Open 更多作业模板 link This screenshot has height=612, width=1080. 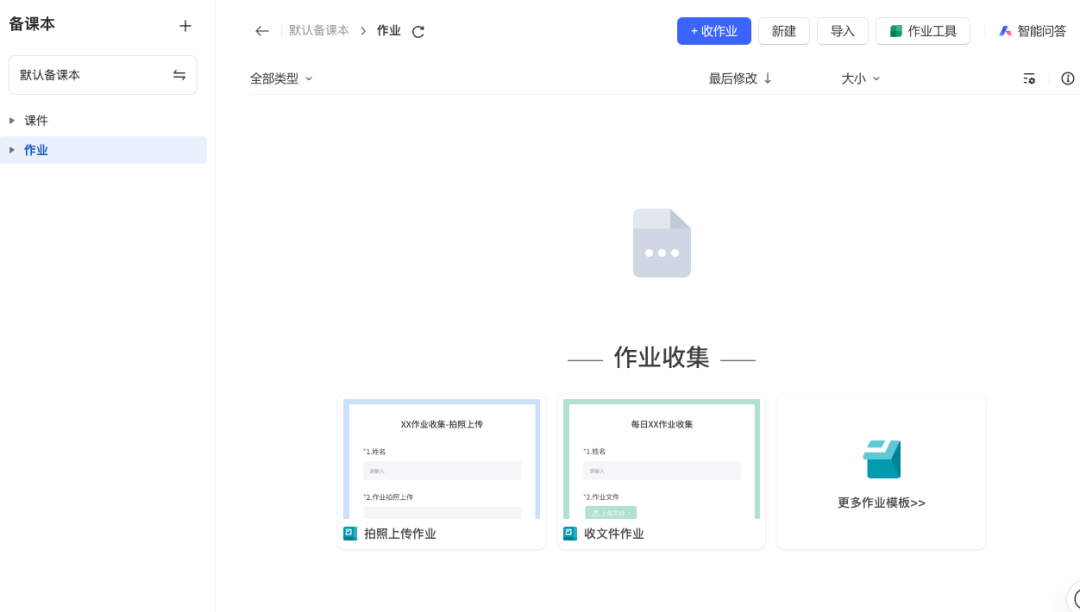pos(880,502)
